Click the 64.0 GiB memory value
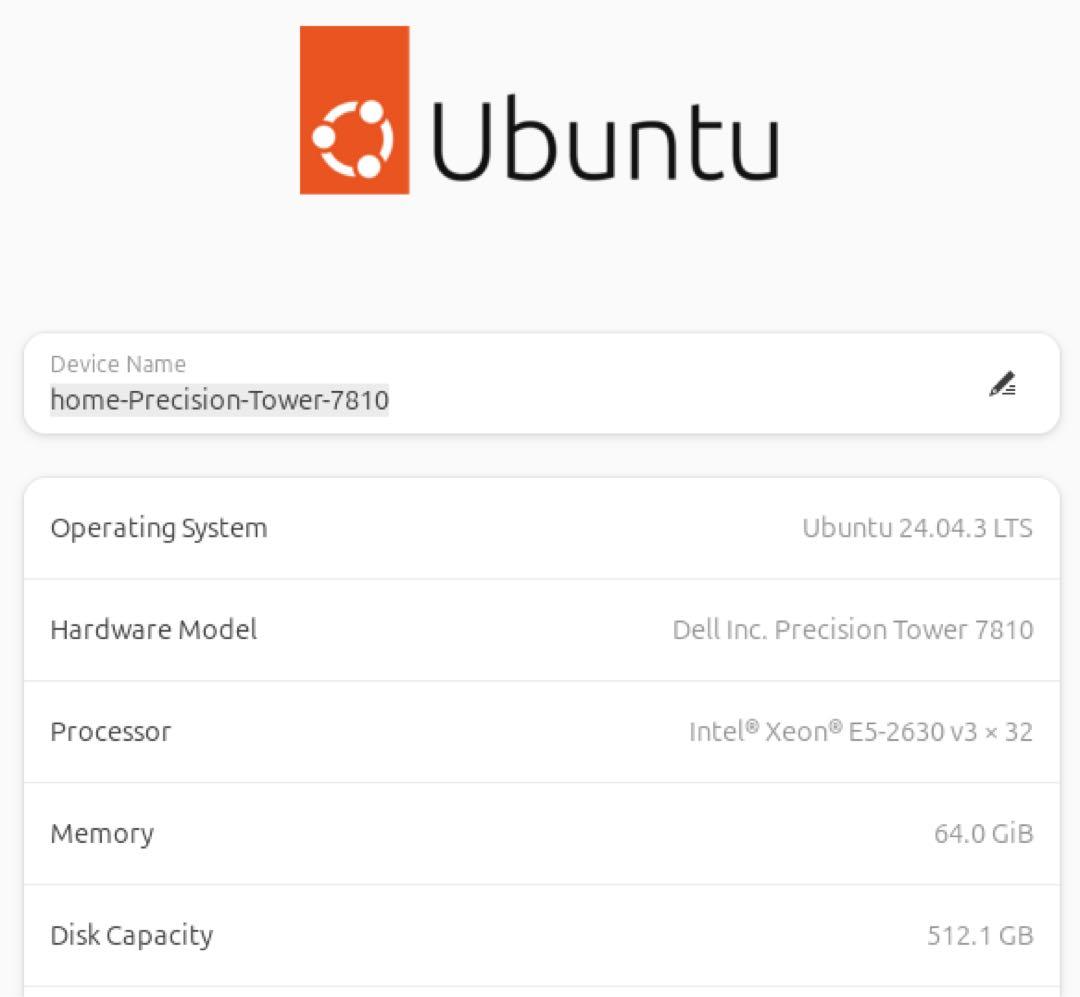 (x=983, y=834)
